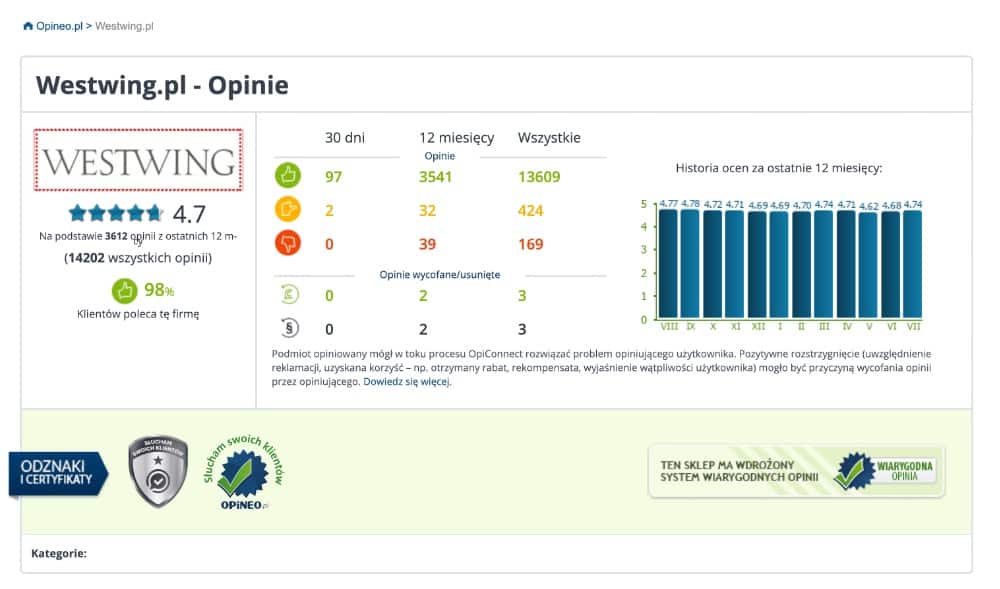This screenshot has width=1000, height=589.
Task: Click the 'Odznaki i certyfikaty' banner
Action: click(58, 474)
